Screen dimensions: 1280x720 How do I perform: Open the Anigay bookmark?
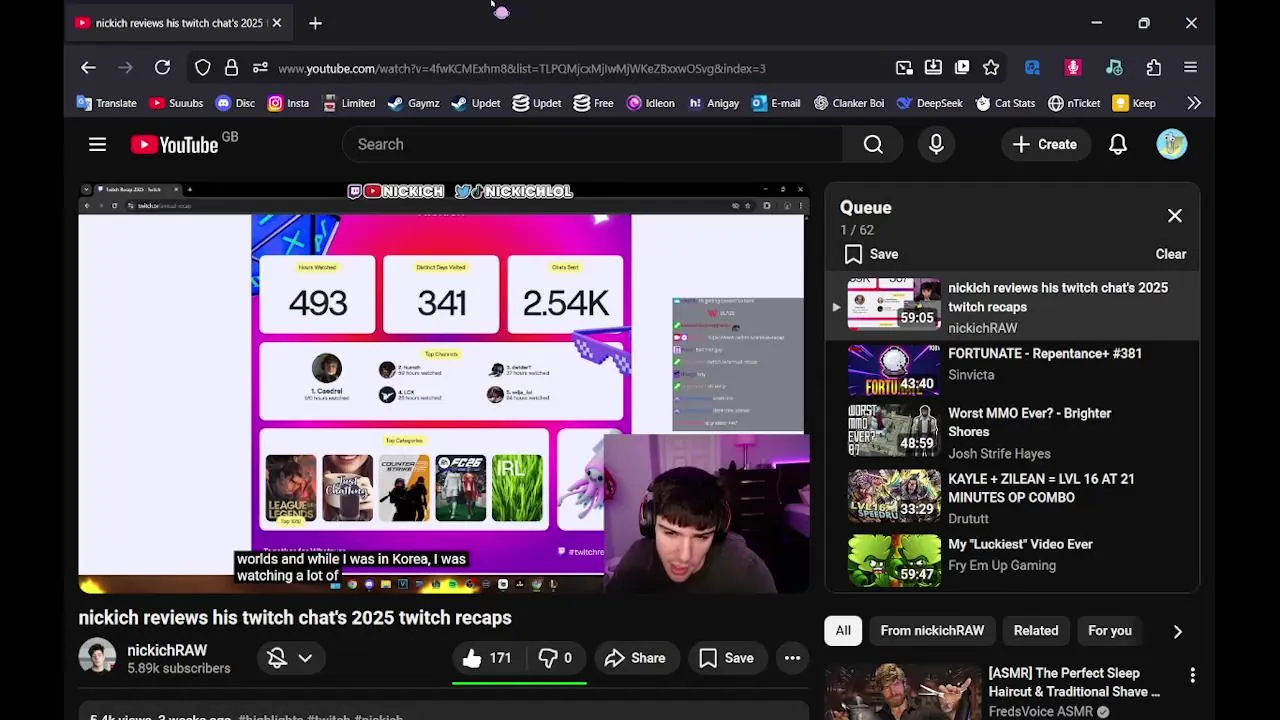coord(714,103)
